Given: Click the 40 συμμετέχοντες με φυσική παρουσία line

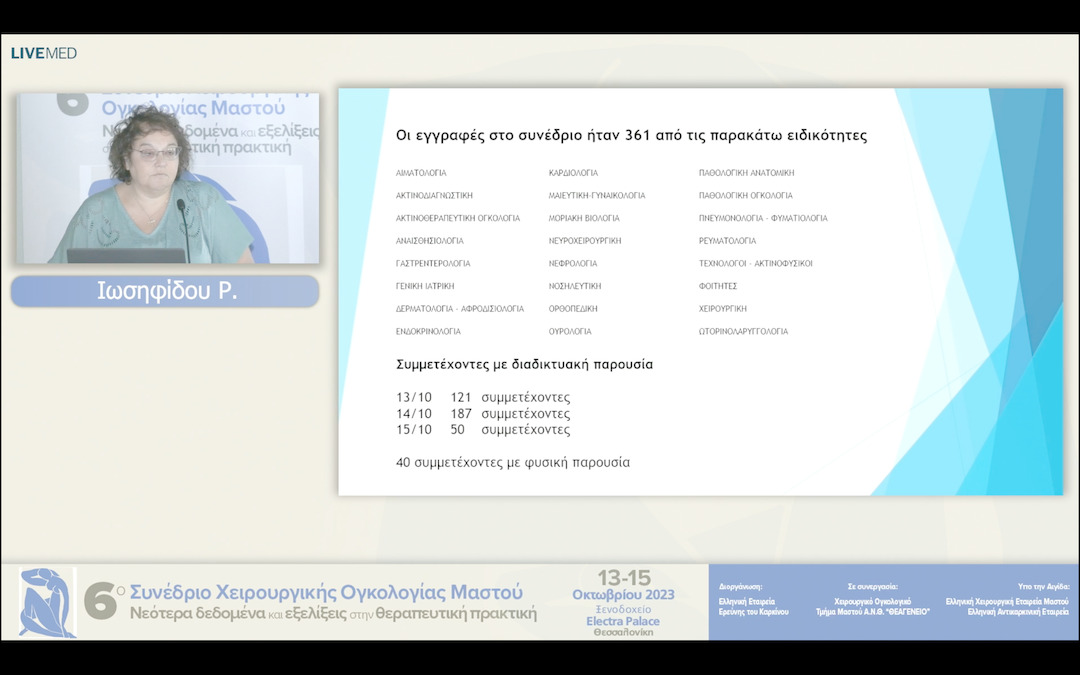Looking at the screenshot, I should point(513,463).
